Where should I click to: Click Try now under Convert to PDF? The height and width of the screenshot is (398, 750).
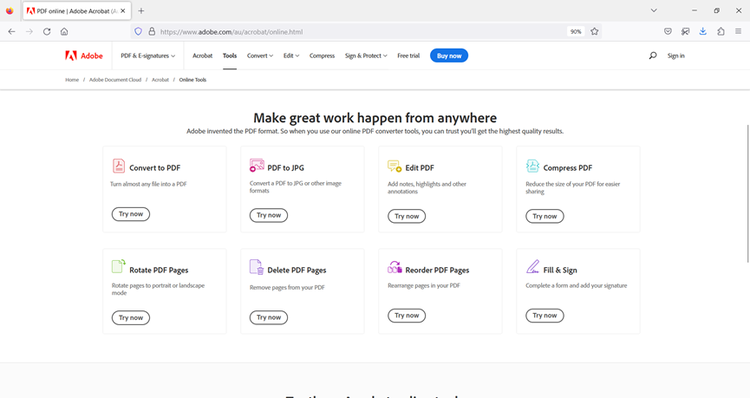(131, 214)
